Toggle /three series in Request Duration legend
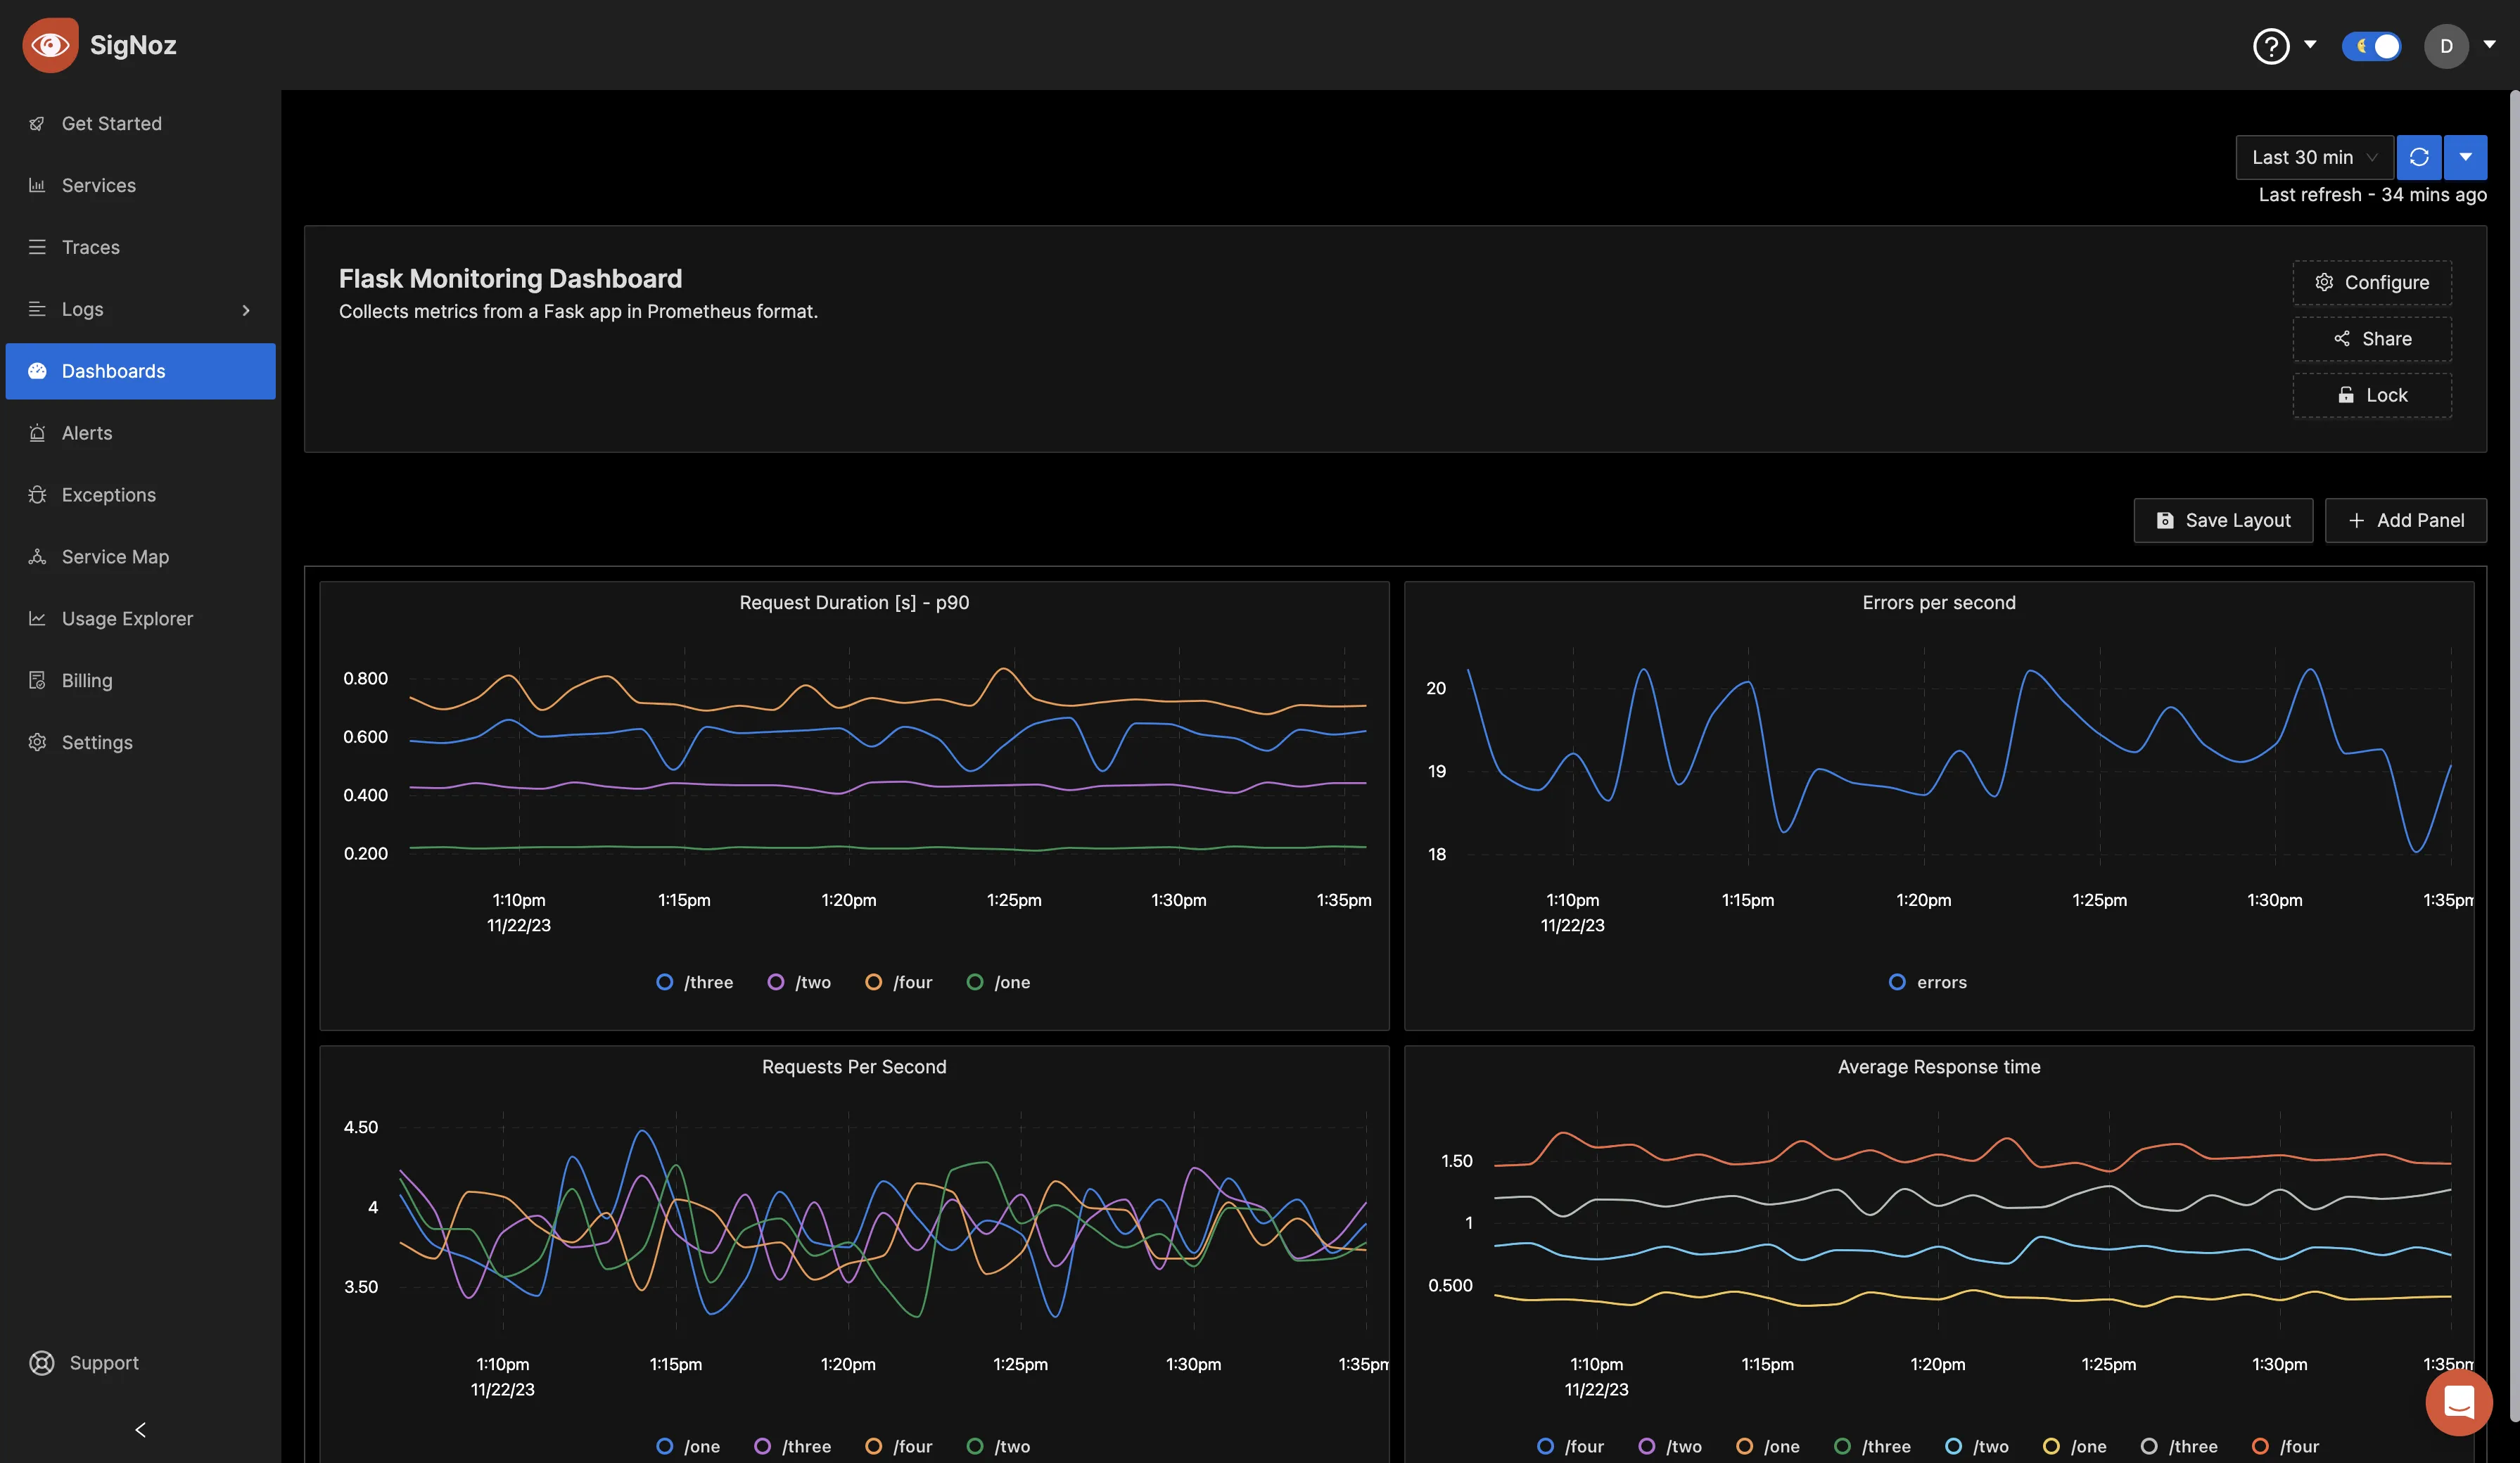 point(695,982)
